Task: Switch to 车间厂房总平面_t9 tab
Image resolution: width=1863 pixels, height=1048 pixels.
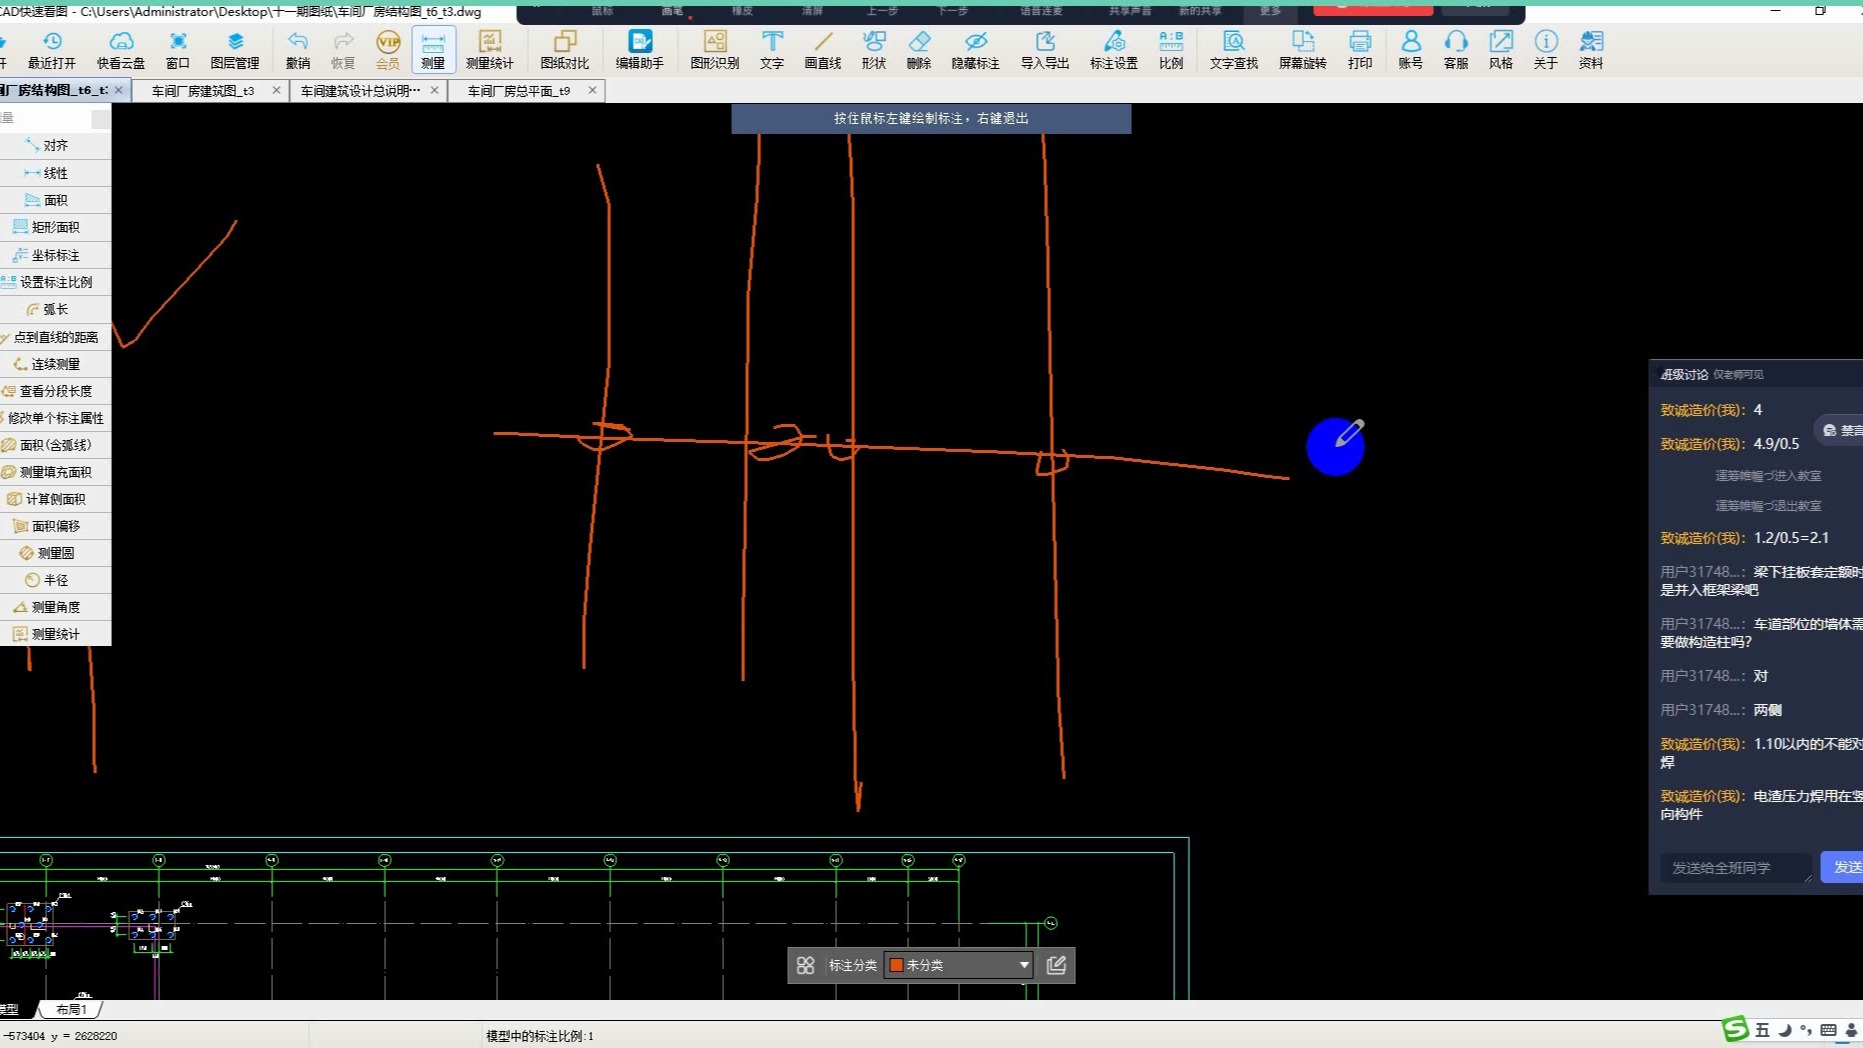Action: coord(519,90)
